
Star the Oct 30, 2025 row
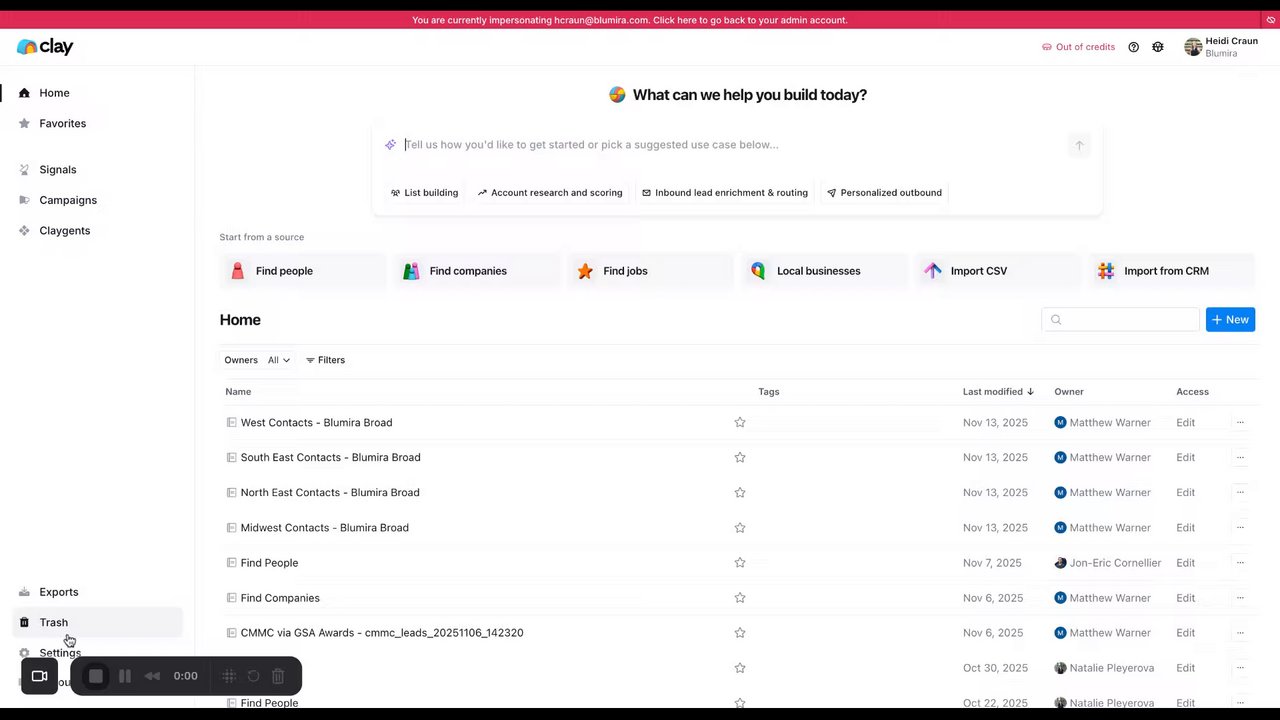[740, 668]
